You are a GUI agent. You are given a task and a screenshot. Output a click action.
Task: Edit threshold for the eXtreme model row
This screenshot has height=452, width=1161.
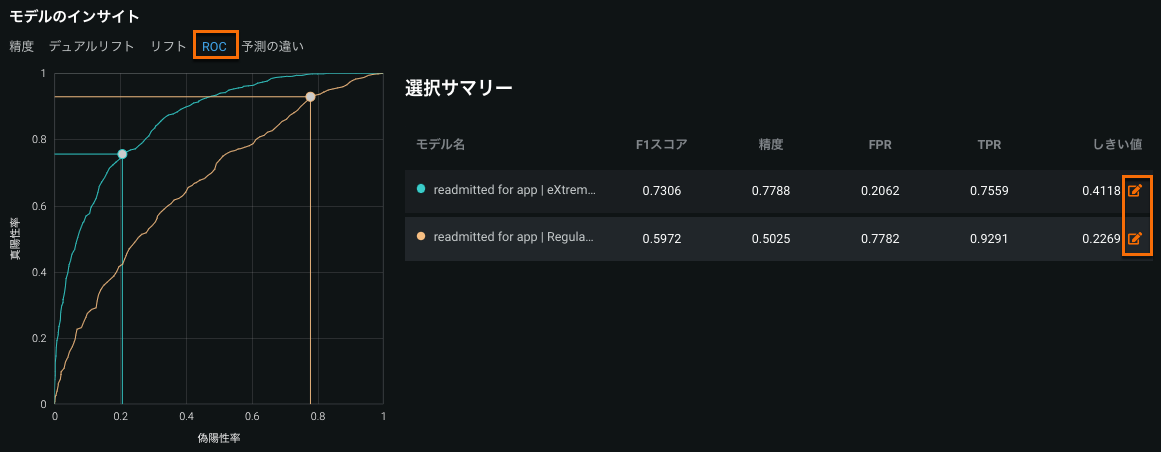[1134, 190]
